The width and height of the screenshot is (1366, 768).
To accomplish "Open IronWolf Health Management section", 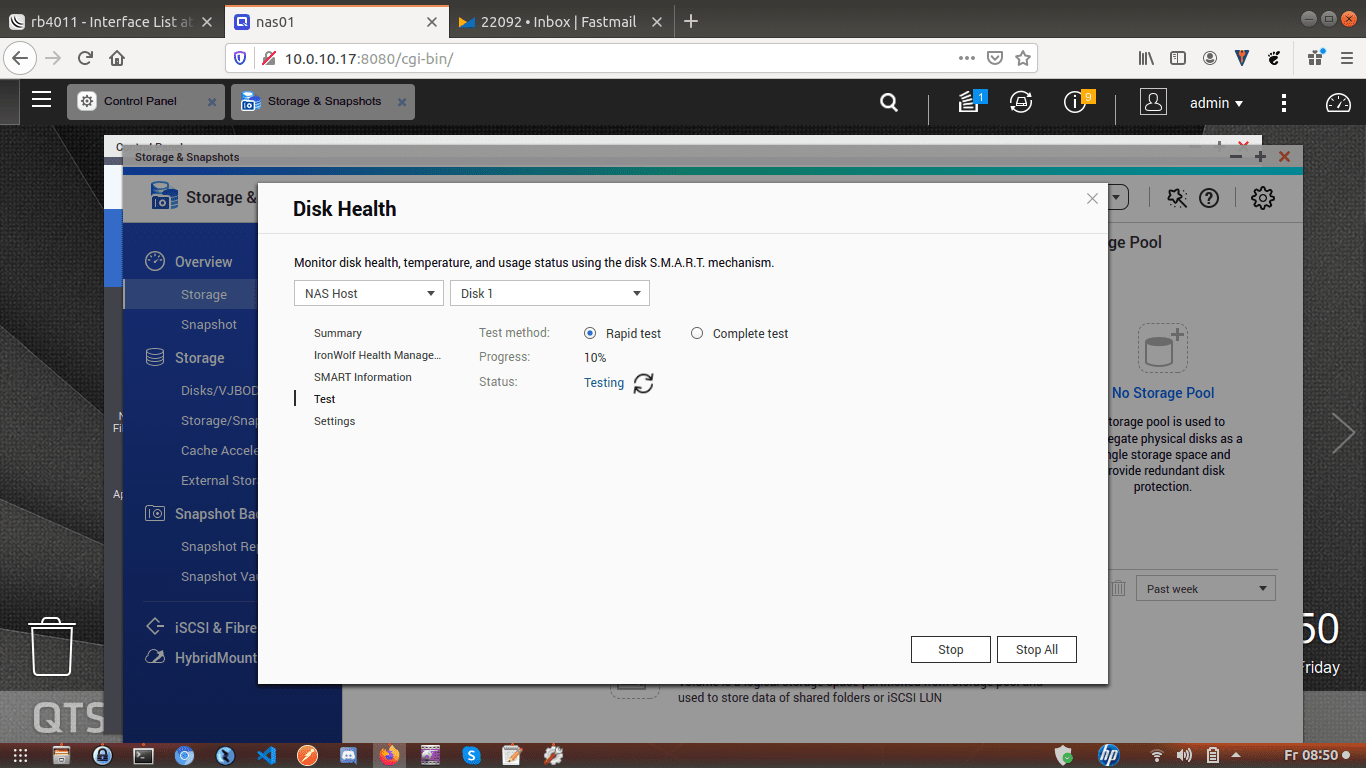I will click(x=377, y=355).
